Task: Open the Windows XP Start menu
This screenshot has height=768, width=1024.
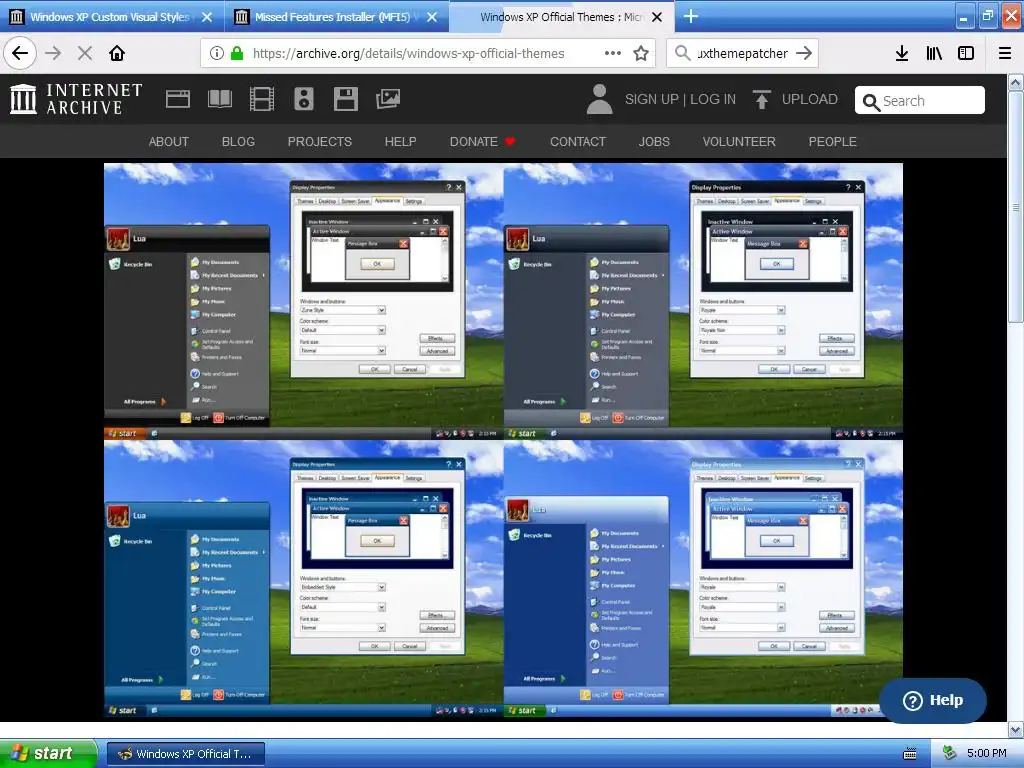Action: (48, 754)
